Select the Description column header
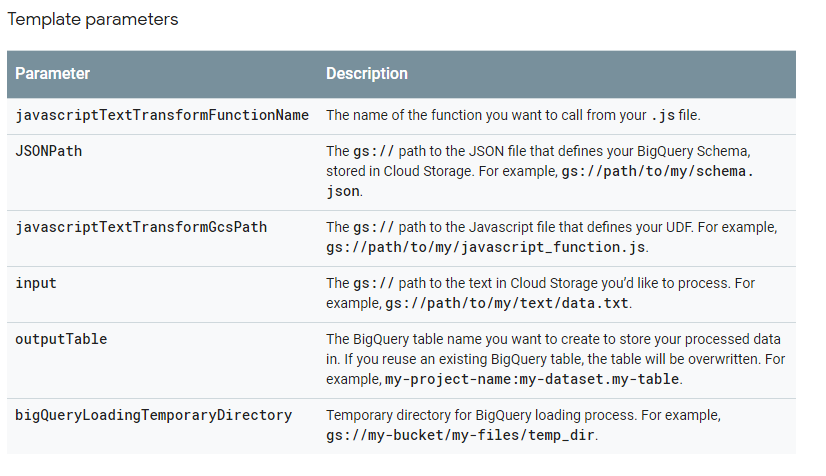 point(367,74)
